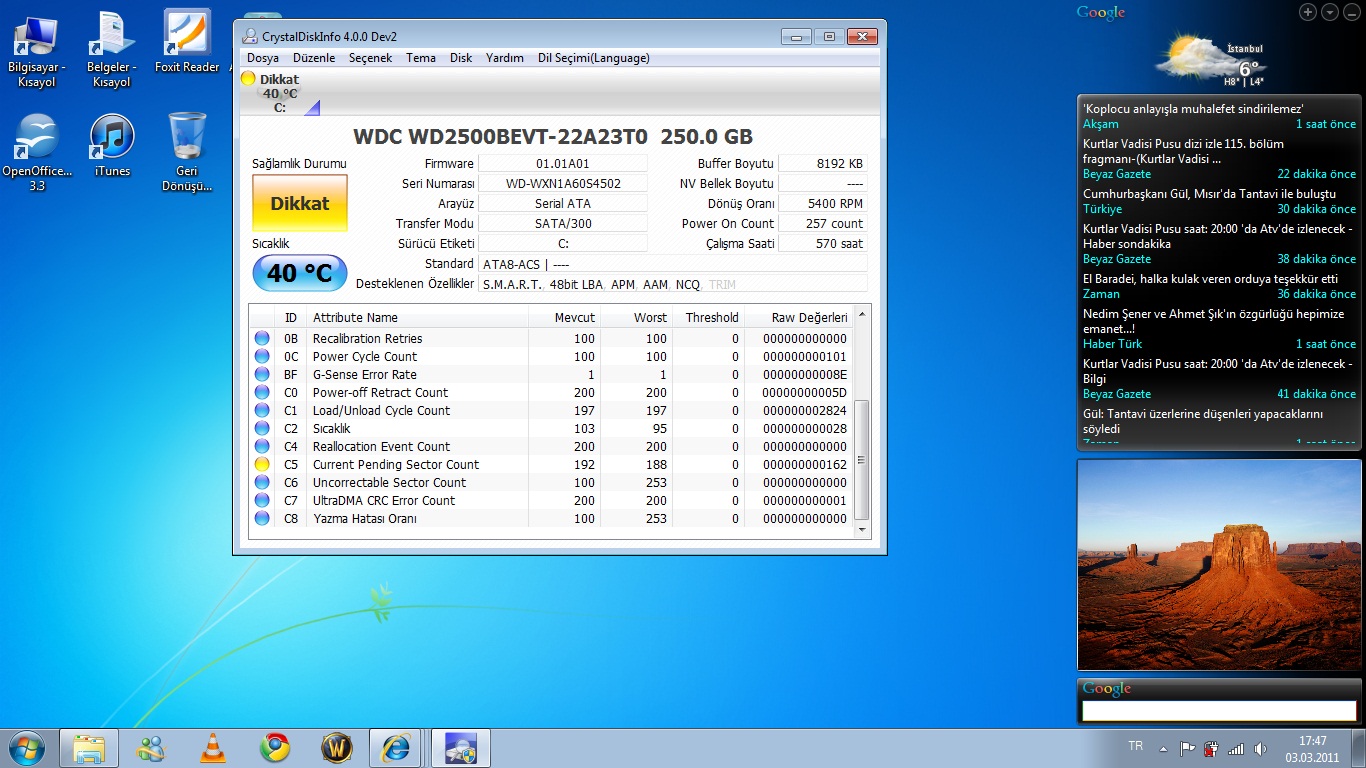Click the Raw Değerleri column header
This screenshot has width=1366, height=768.
798,318
